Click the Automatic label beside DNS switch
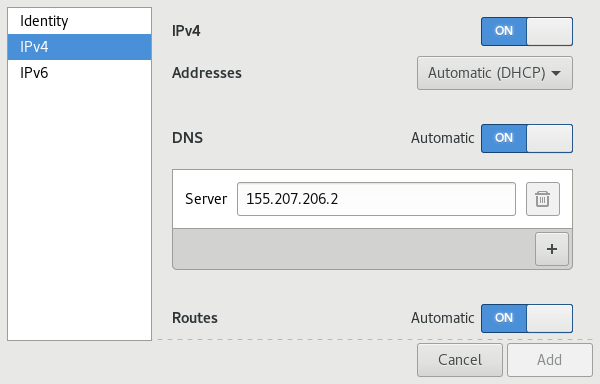Screen dimensions: 600x384 click(442, 138)
